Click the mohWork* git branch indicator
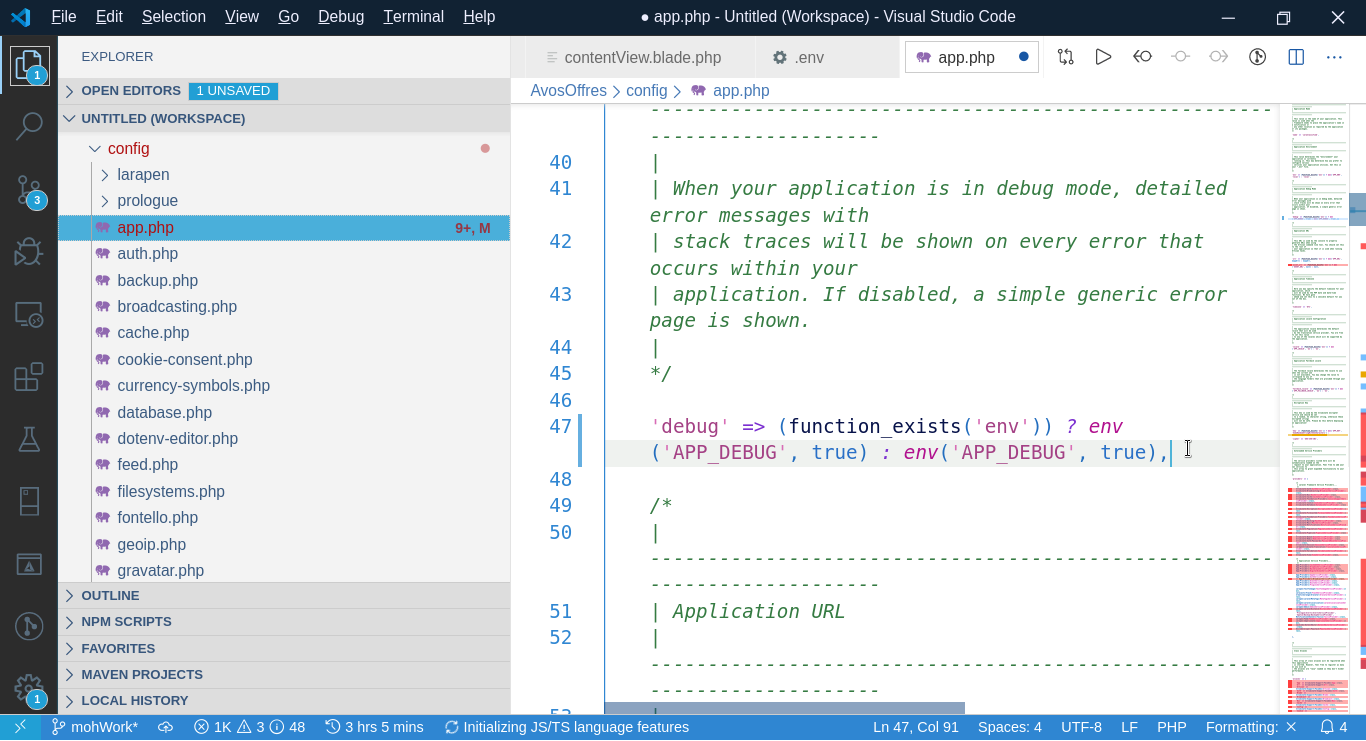 (x=95, y=727)
